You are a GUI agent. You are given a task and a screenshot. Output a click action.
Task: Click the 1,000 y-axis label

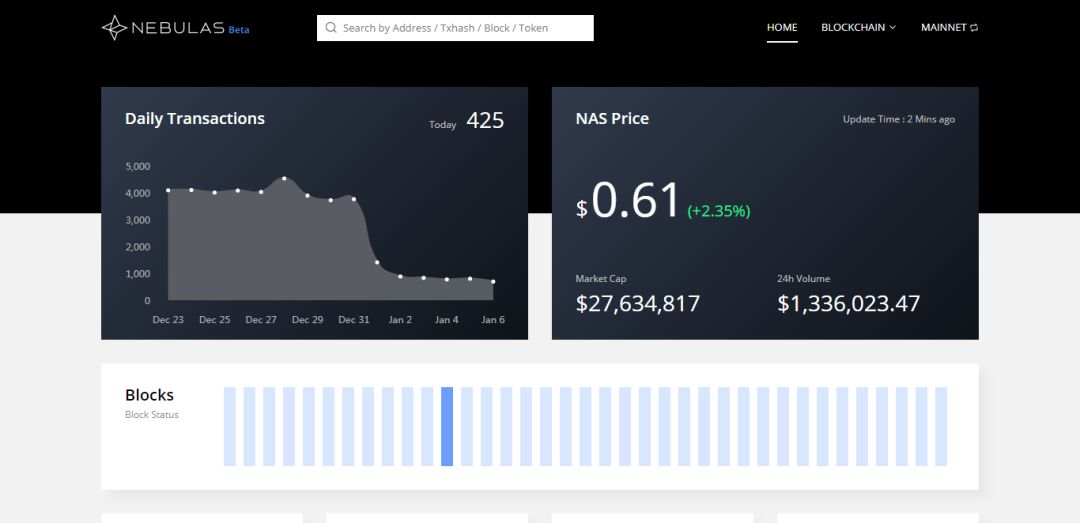pos(138,274)
